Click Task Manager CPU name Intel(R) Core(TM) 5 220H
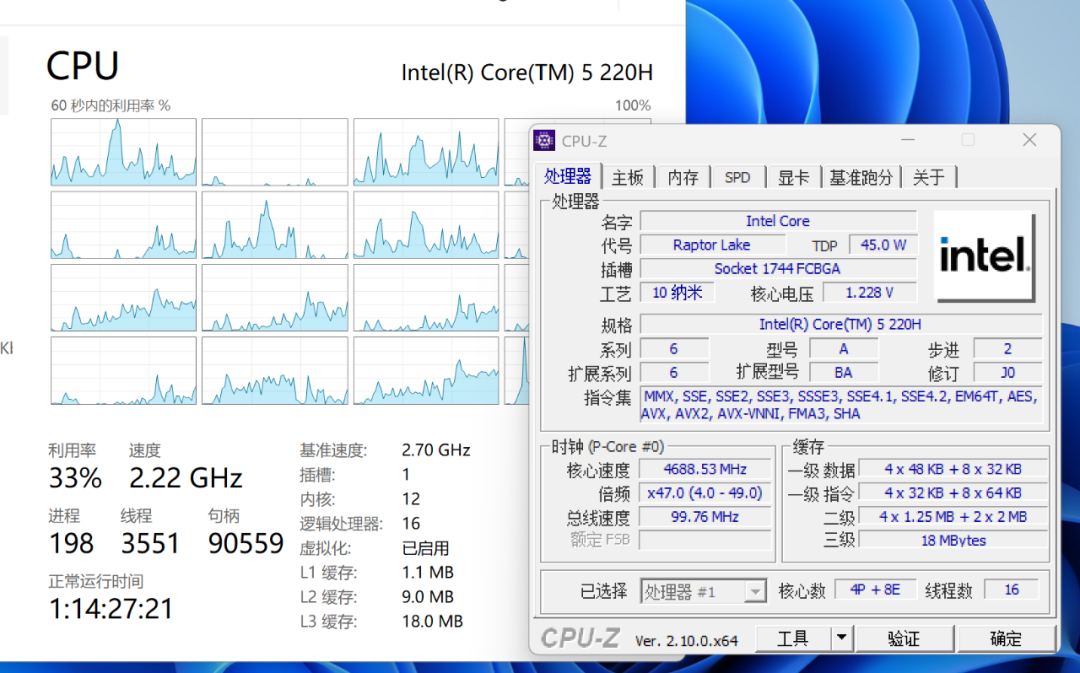This screenshot has height=673, width=1080. (x=527, y=72)
